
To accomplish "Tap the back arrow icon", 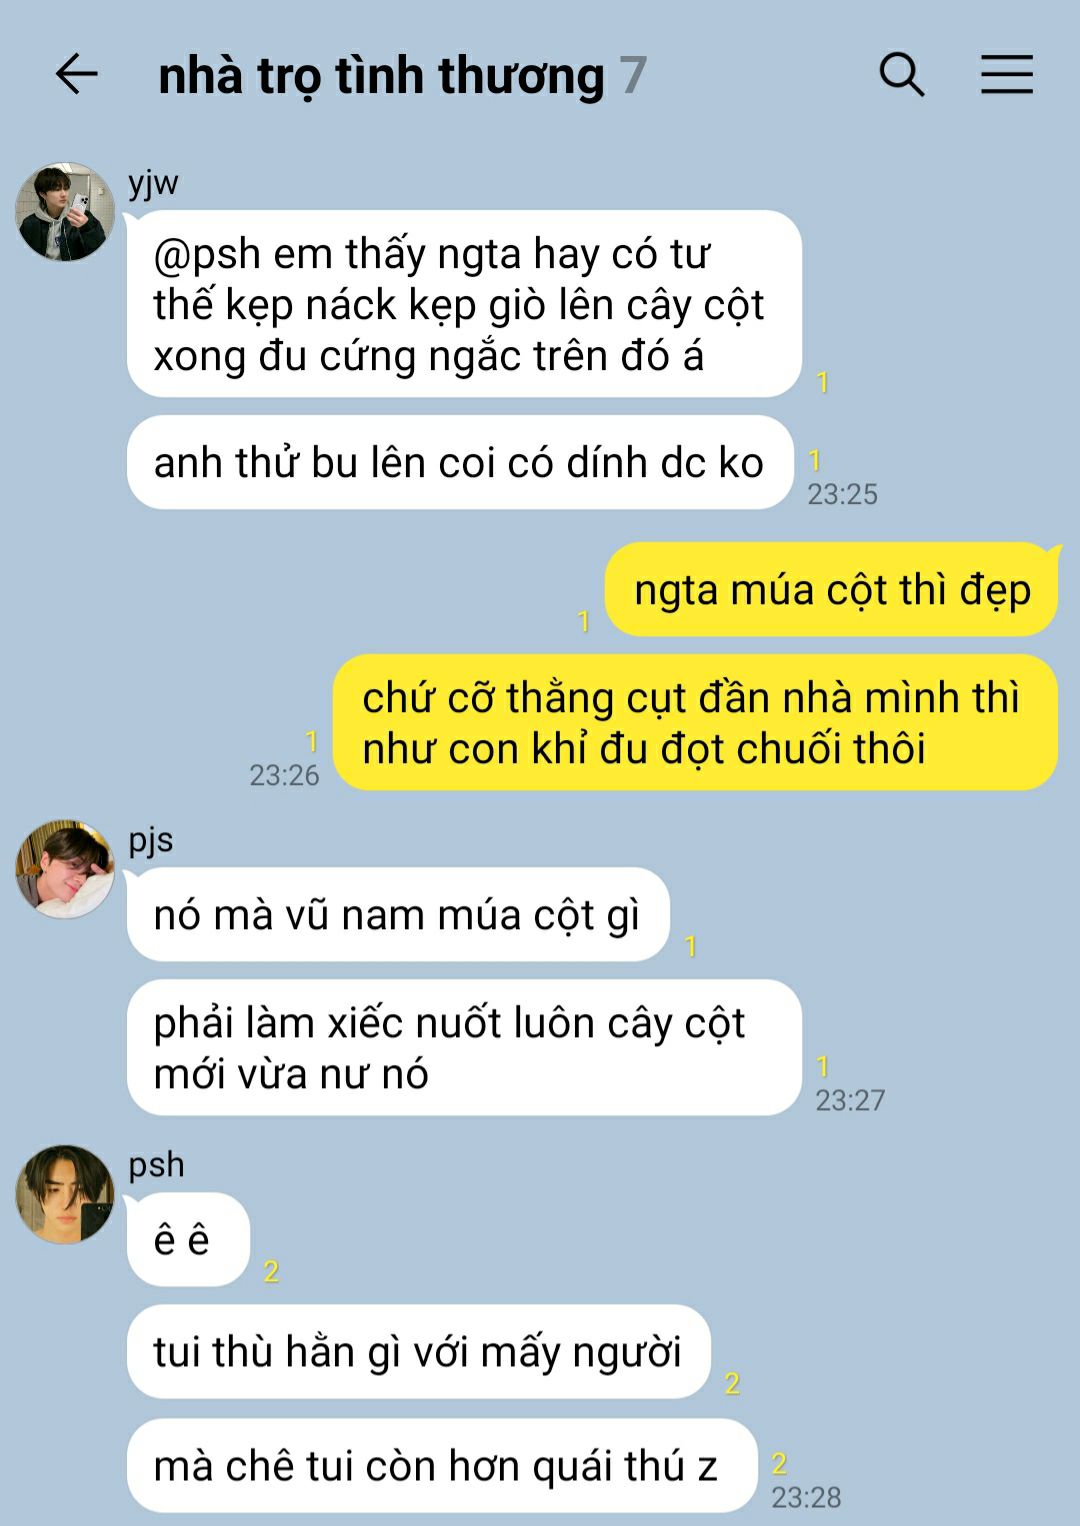I will (x=76, y=75).
